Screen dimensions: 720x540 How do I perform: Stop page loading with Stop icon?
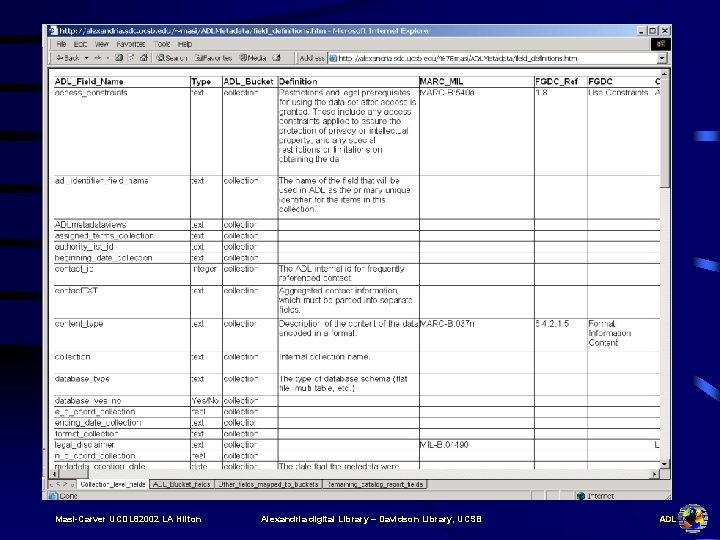point(119,58)
